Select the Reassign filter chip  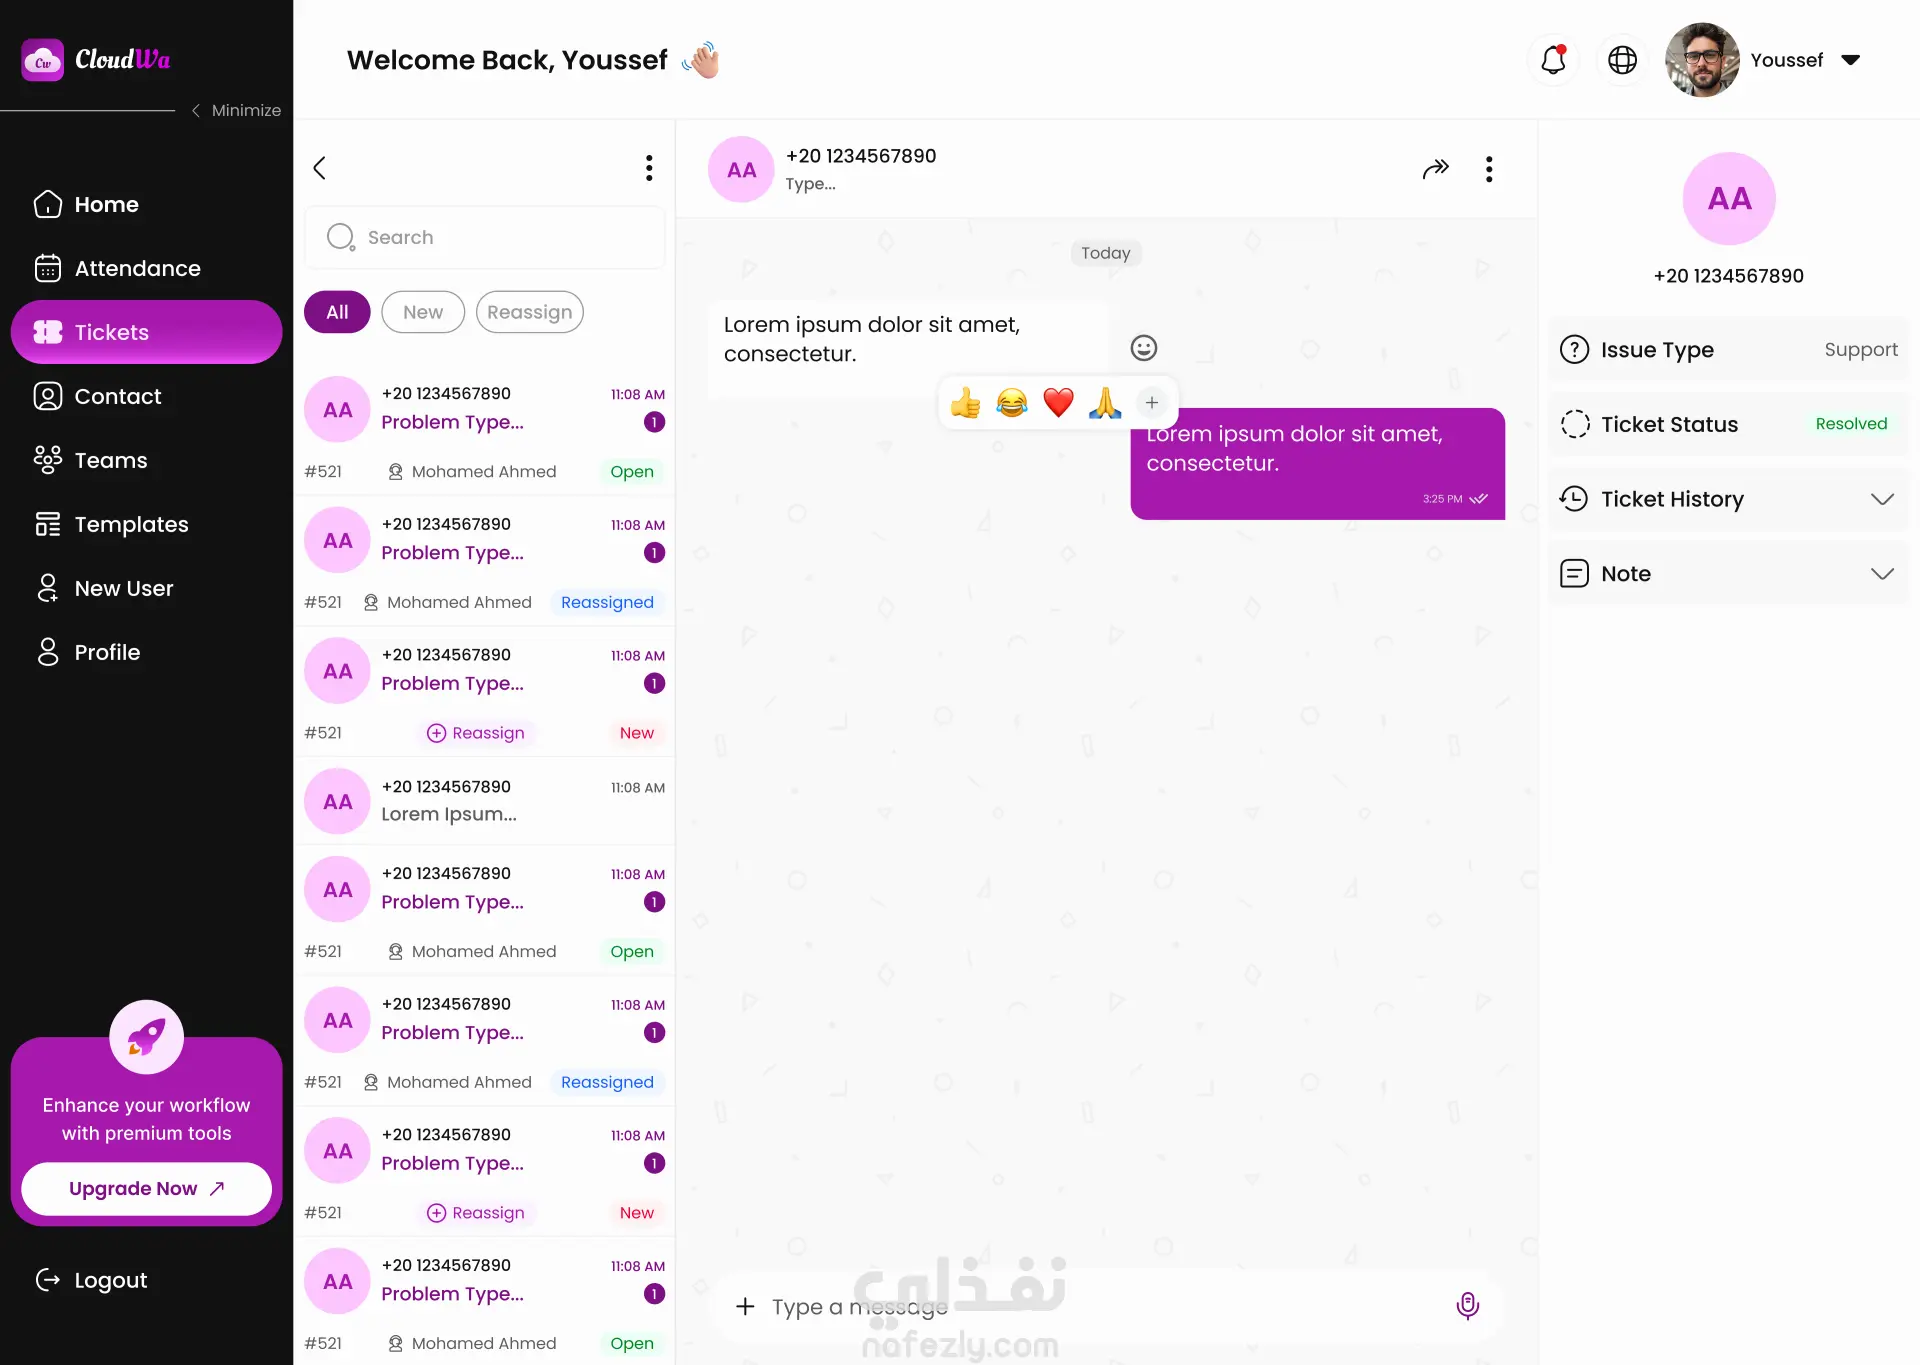pyautogui.click(x=529, y=312)
